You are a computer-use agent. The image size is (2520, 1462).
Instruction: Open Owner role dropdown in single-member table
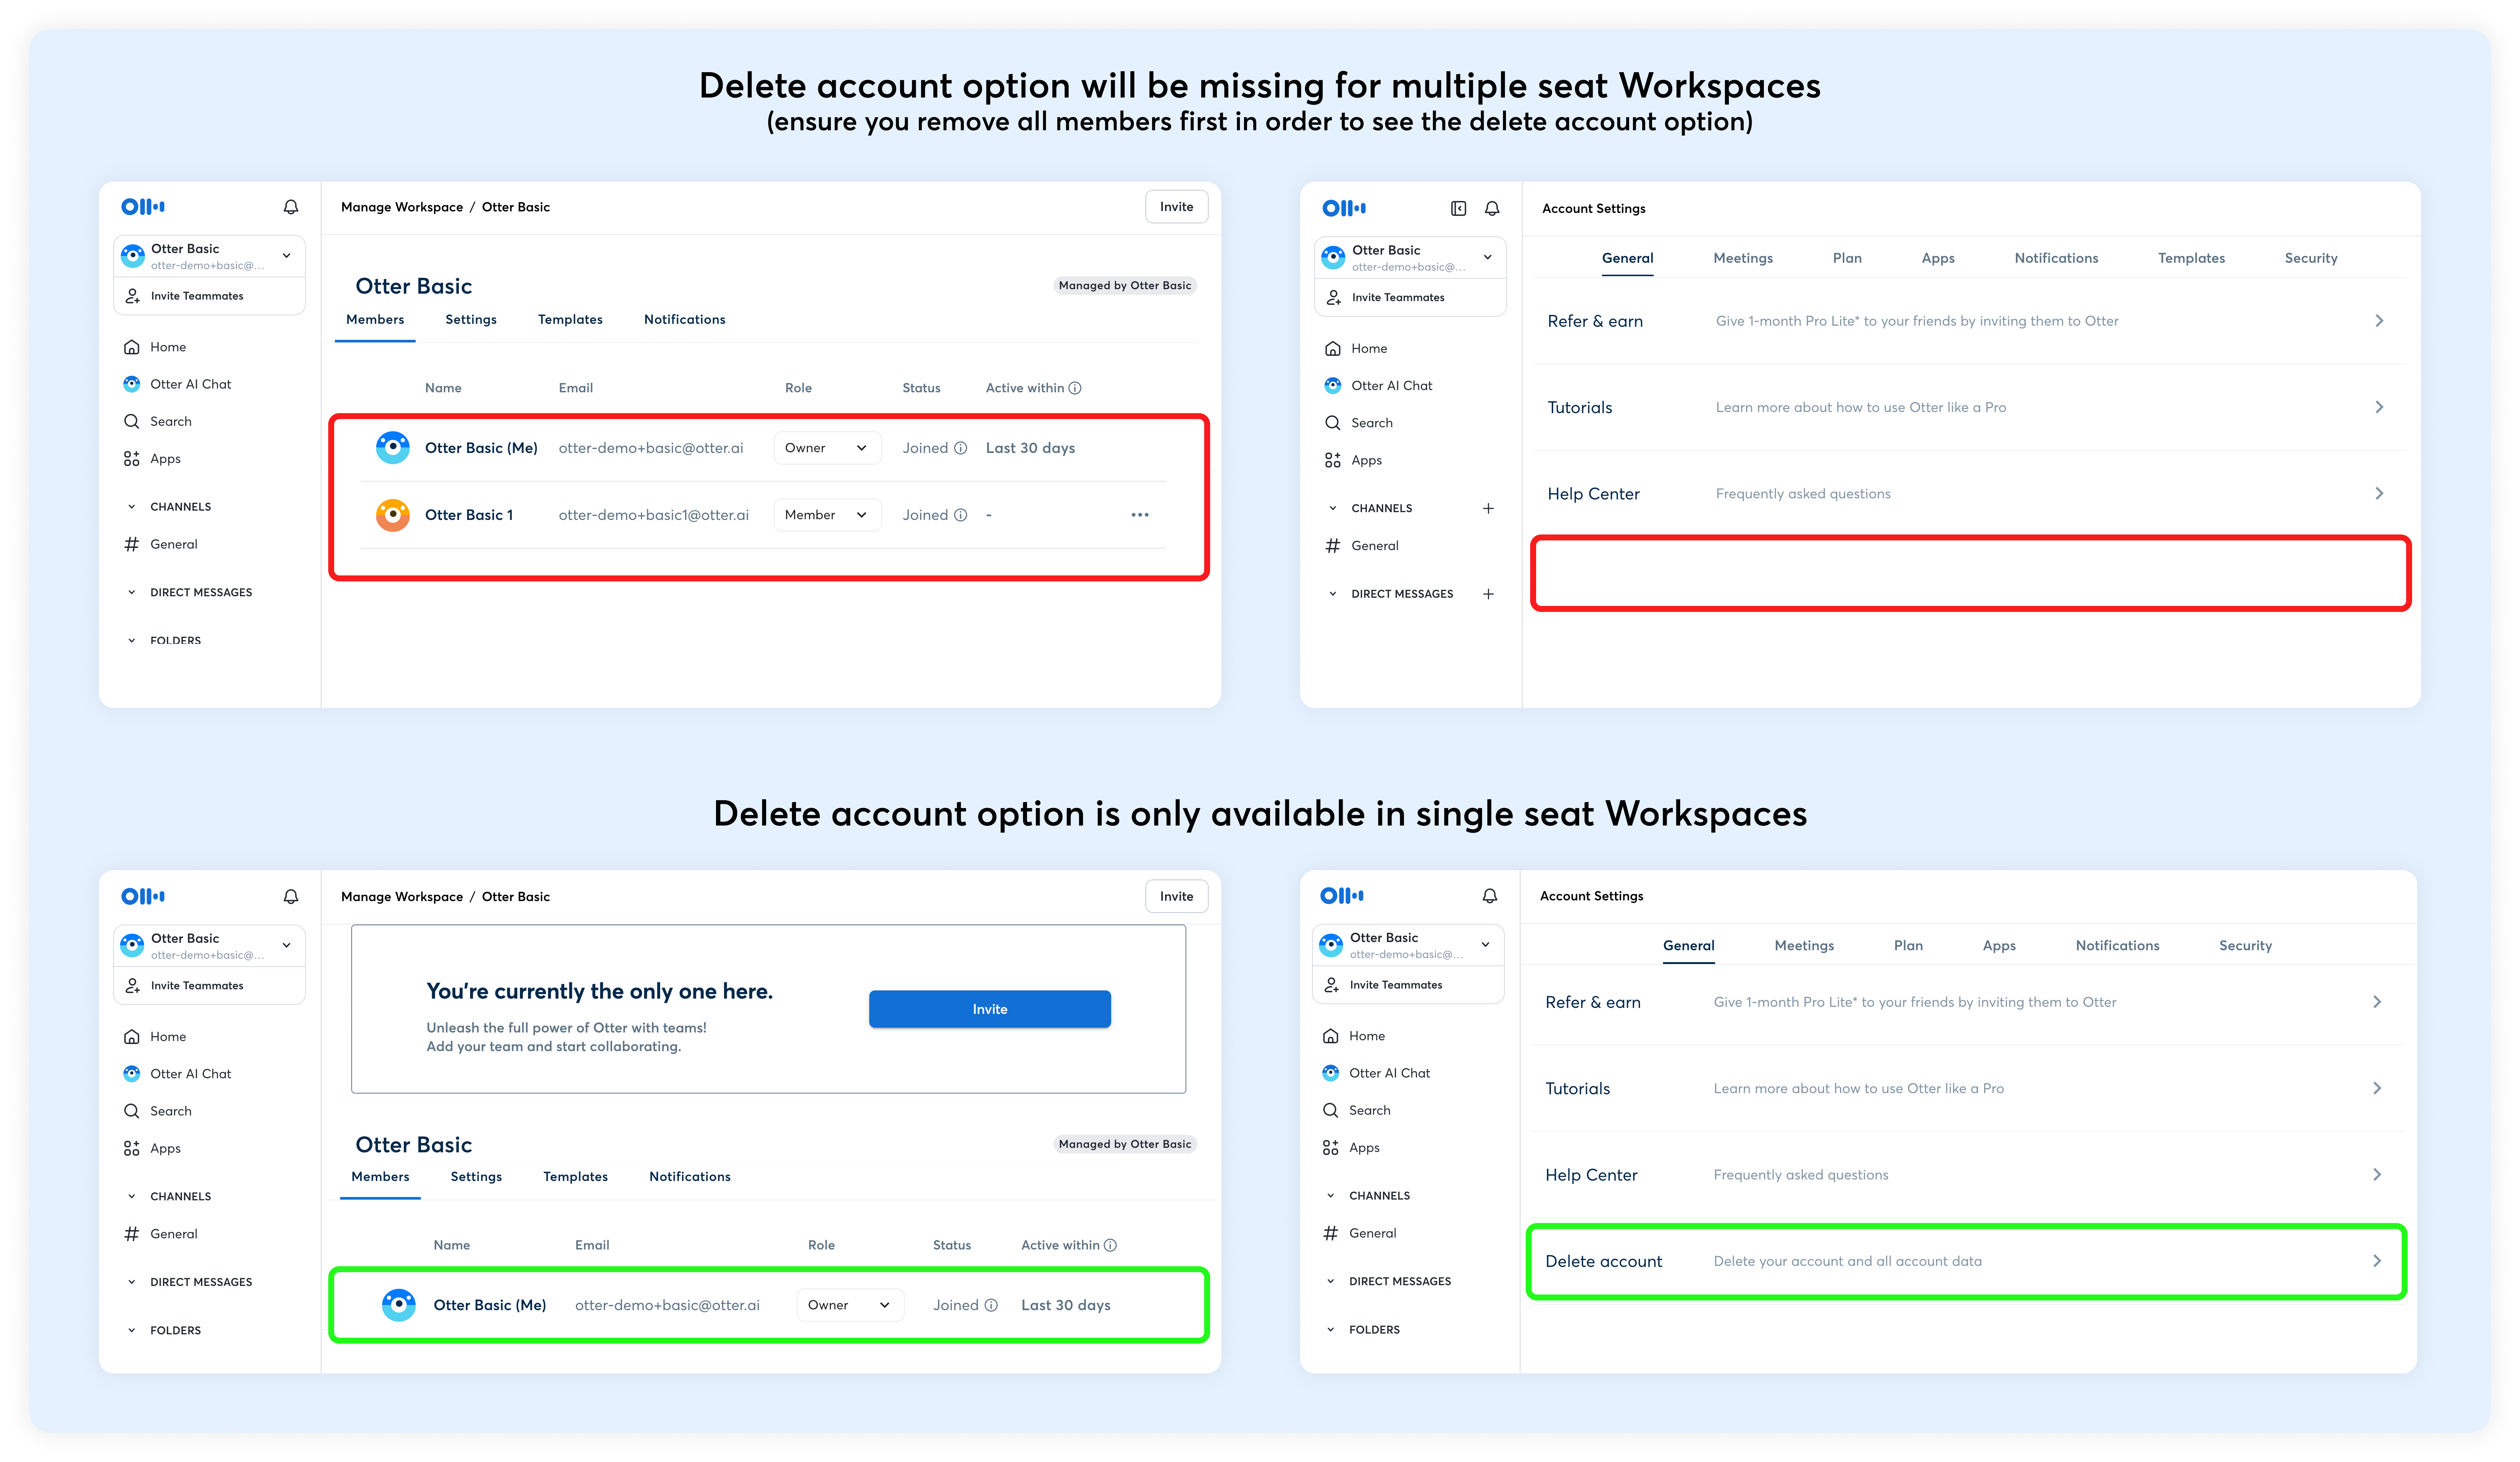click(850, 1305)
